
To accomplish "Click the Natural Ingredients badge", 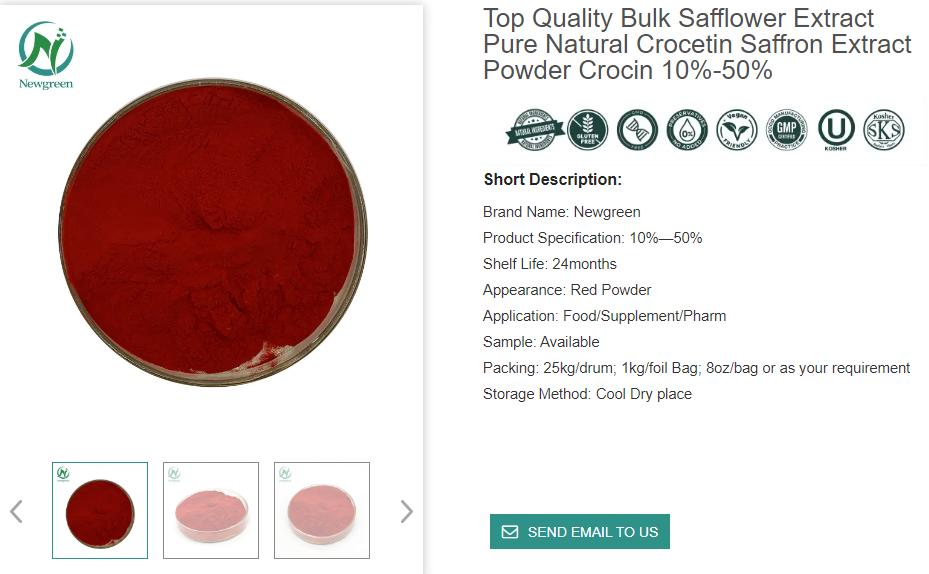I will [x=534, y=130].
